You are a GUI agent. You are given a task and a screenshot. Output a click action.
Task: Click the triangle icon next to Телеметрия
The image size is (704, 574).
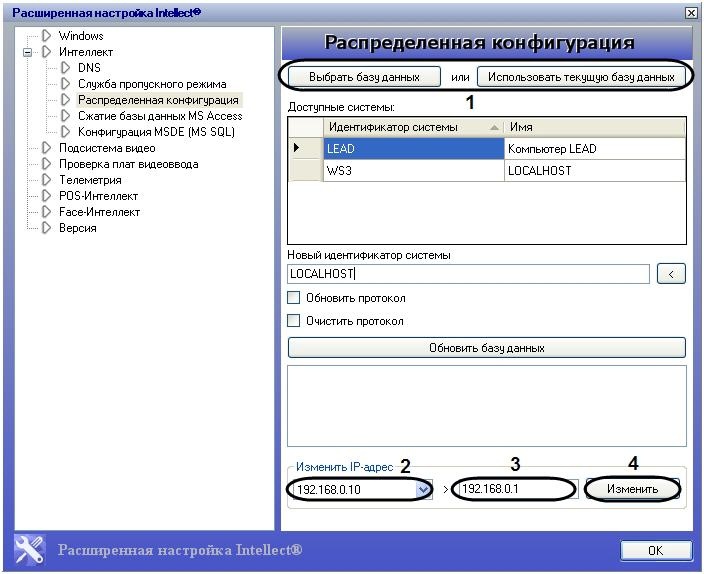click(x=47, y=180)
